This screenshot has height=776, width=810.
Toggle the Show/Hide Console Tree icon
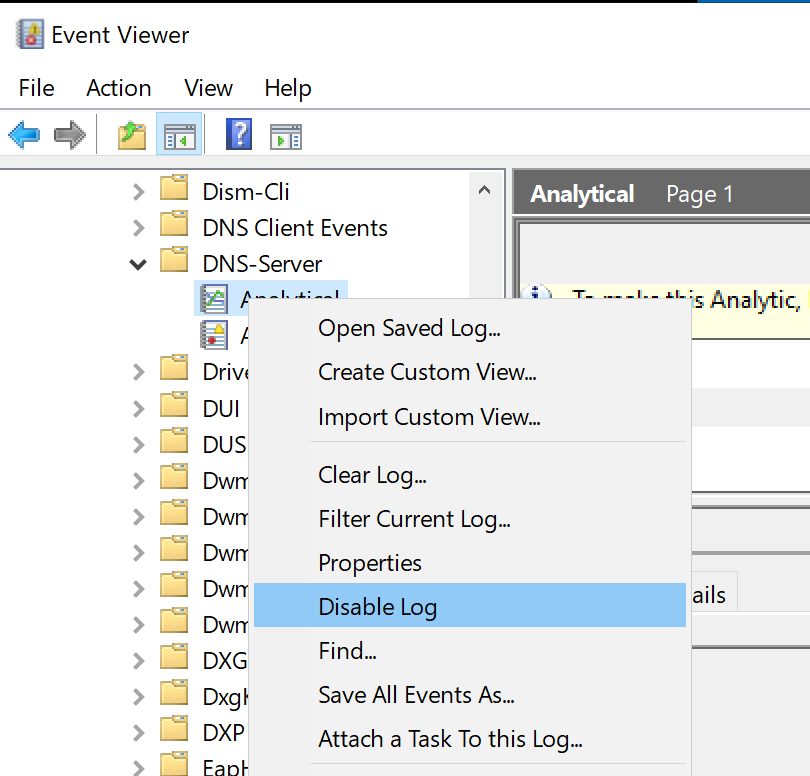179,134
